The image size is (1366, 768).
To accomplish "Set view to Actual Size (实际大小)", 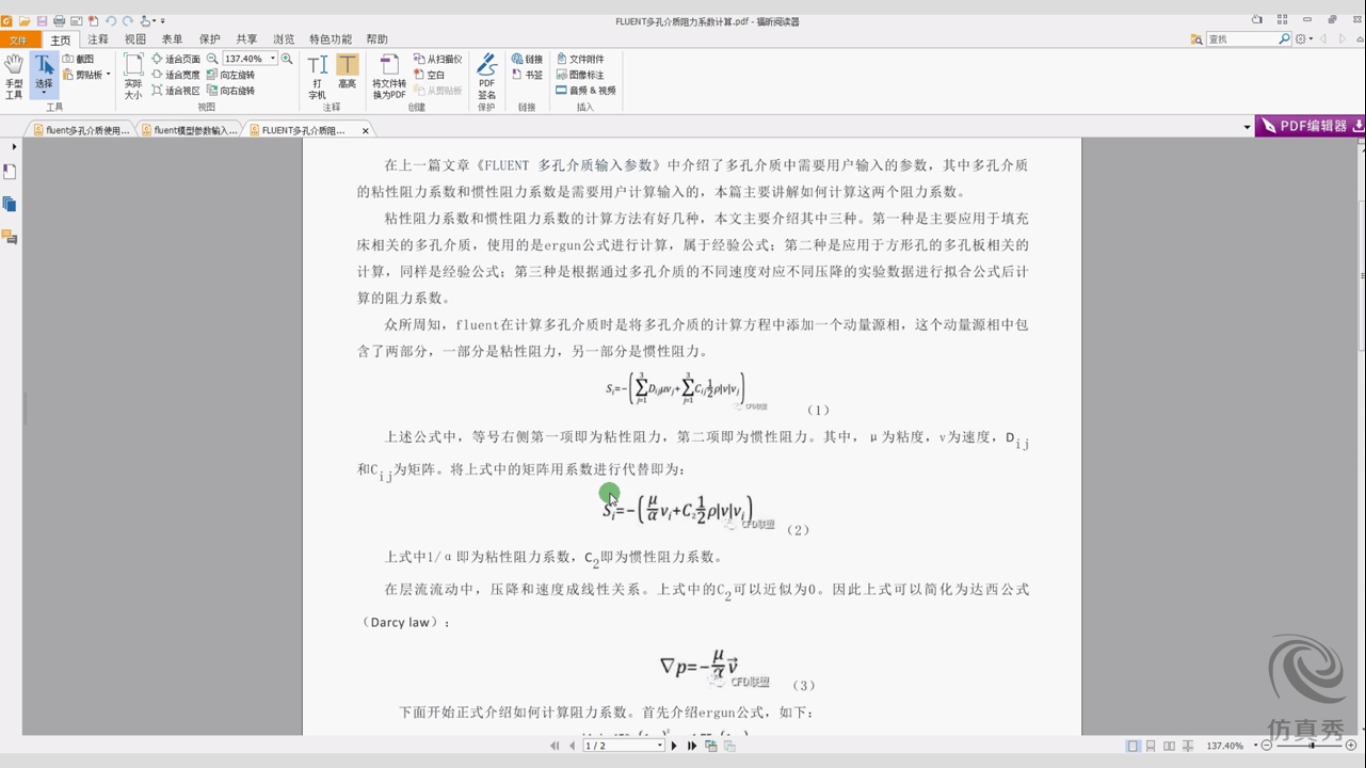I will pos(133,76).
